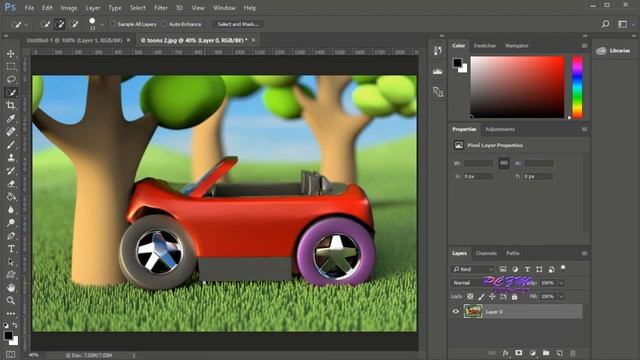Enable the Auto-Enhance checkbox
The image size is (640, 360).
tap(164, 24)
